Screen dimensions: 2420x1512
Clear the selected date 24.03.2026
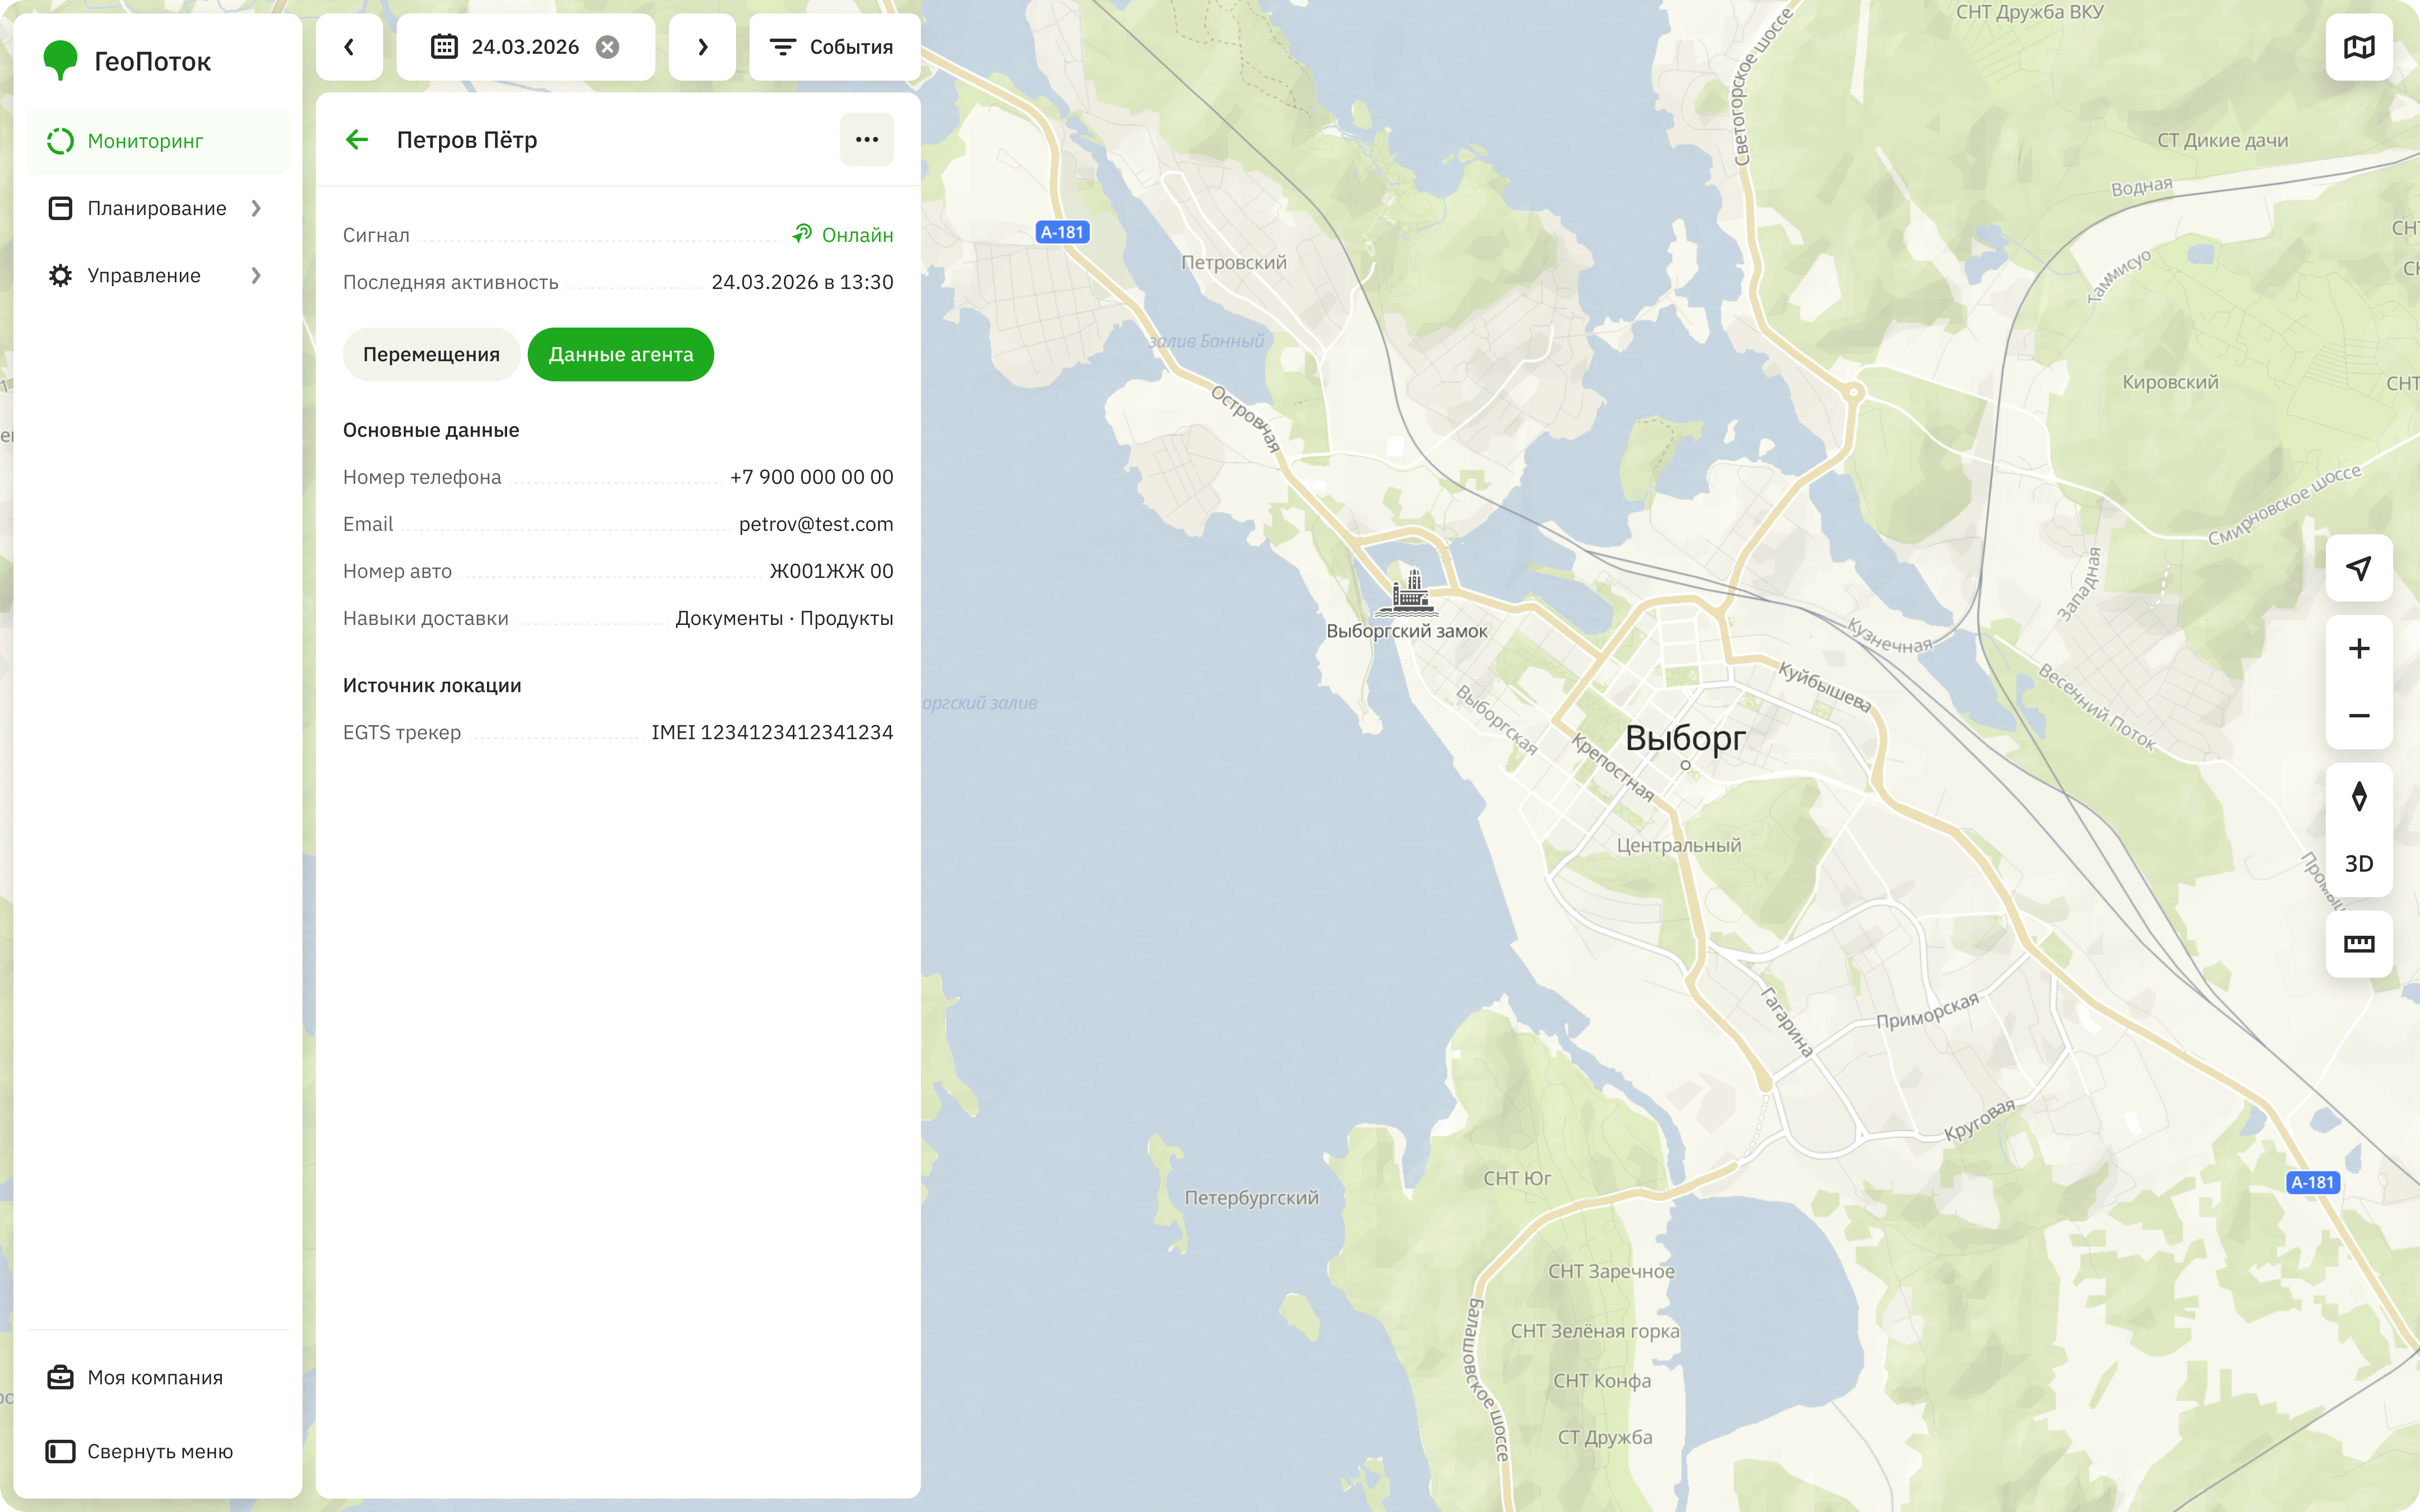[x=607, y=47]
